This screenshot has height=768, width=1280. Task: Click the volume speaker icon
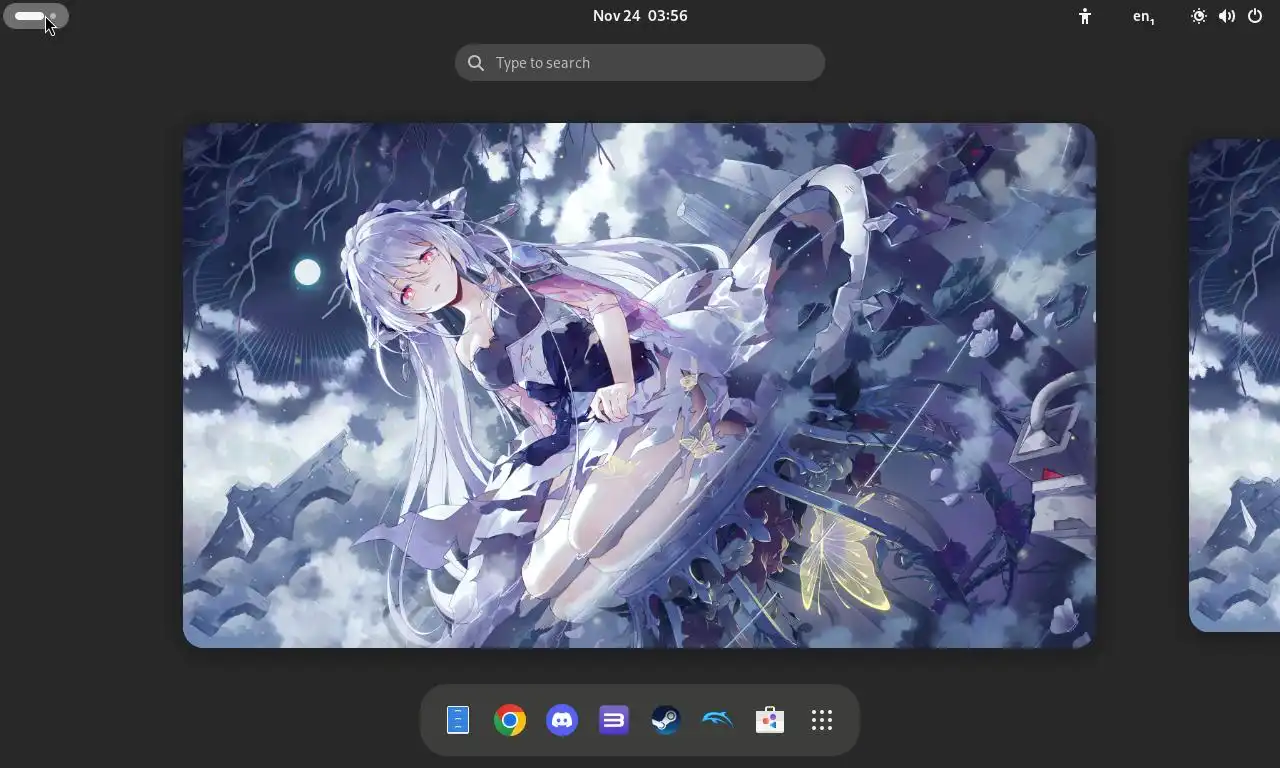pyautogui.click(x=1226, y=16)
